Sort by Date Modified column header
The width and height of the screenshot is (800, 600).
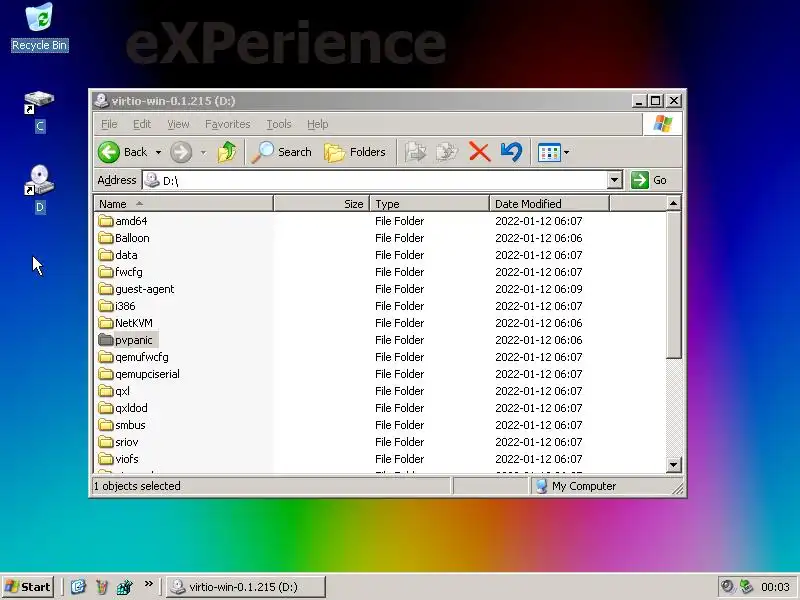coord(549,204)
